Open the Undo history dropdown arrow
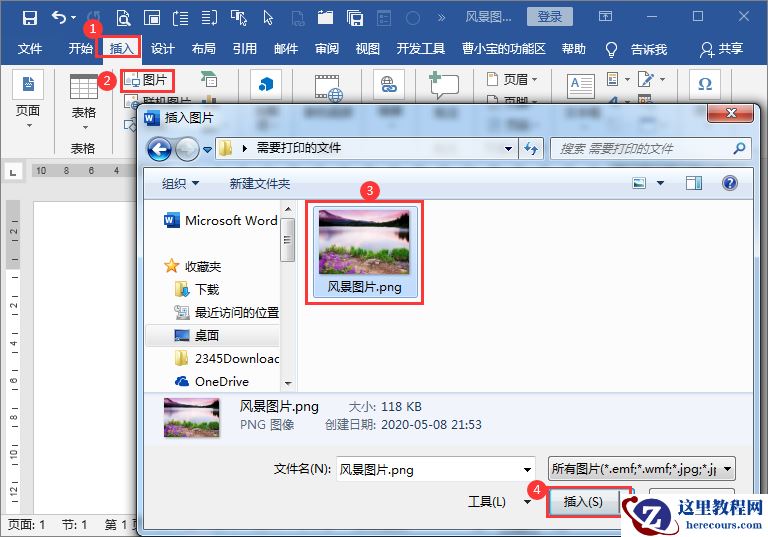The height and width of the screenshot is (537, 768). [x=73, y=18]
